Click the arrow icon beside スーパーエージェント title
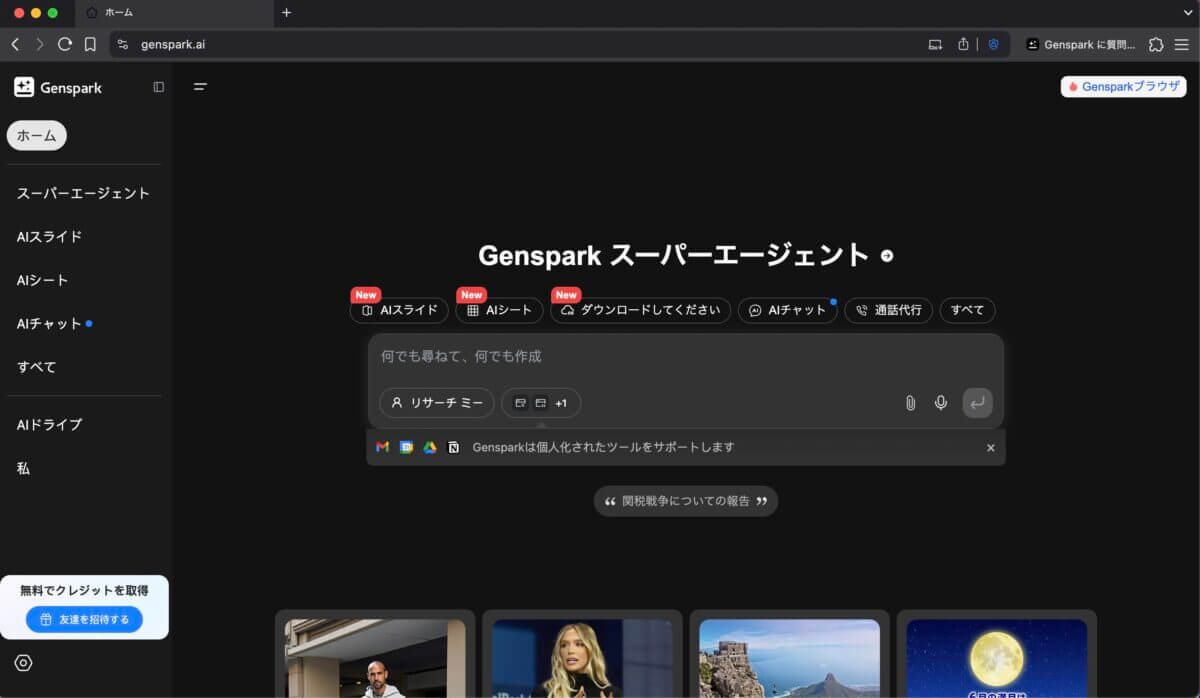The image size is (1200, 698). pyautogui.click(x=887, y=256)
